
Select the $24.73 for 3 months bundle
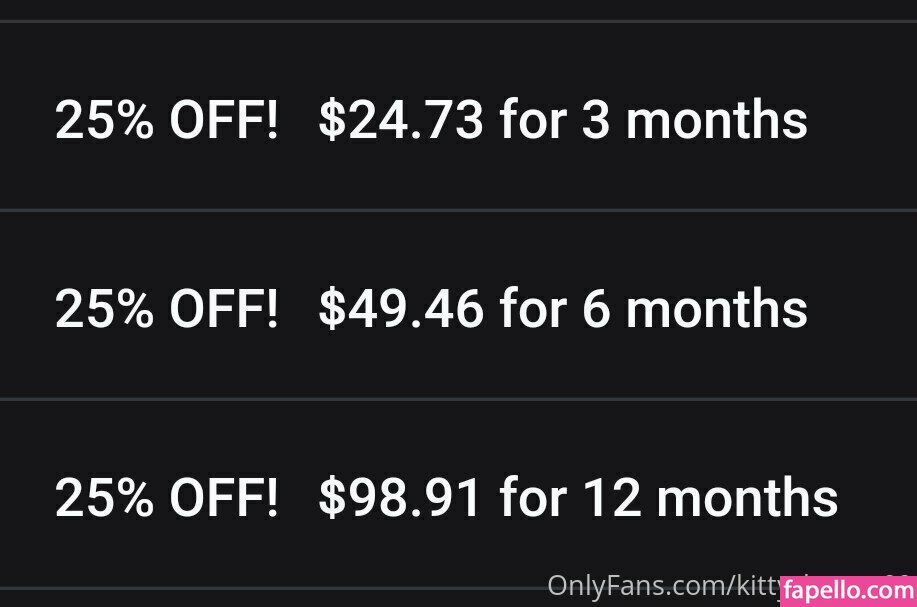pyautogui.click(x=458, y=120)
